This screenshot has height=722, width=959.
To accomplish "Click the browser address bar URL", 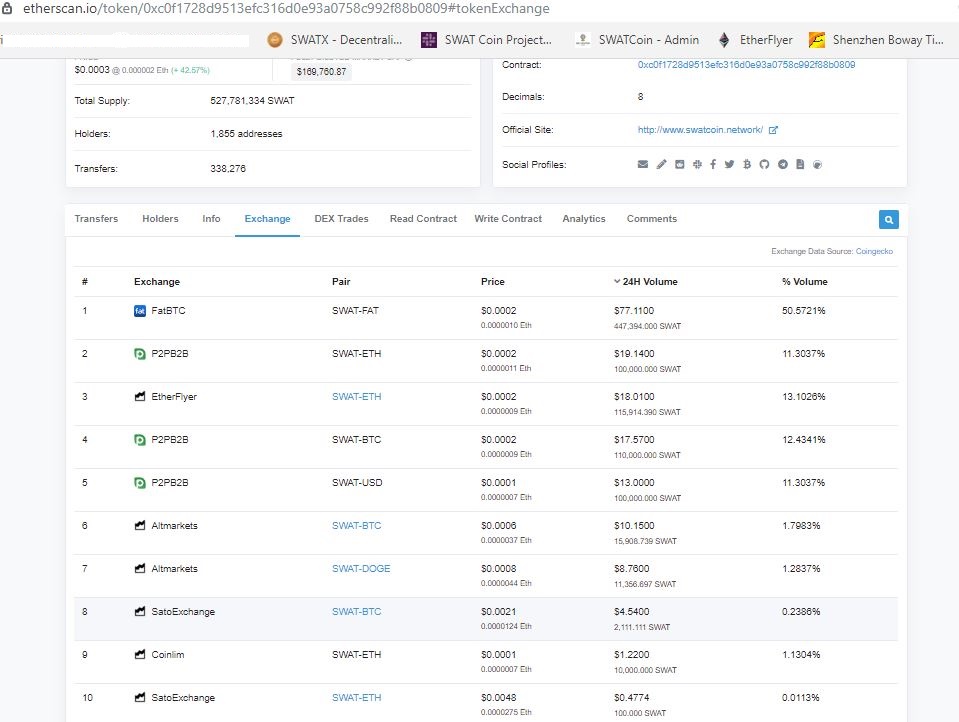I will coord(286,9).
